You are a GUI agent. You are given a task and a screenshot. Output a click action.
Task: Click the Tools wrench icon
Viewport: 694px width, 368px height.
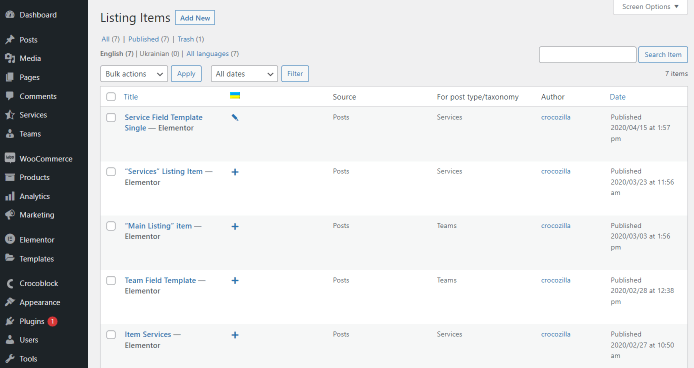(10, 359)
